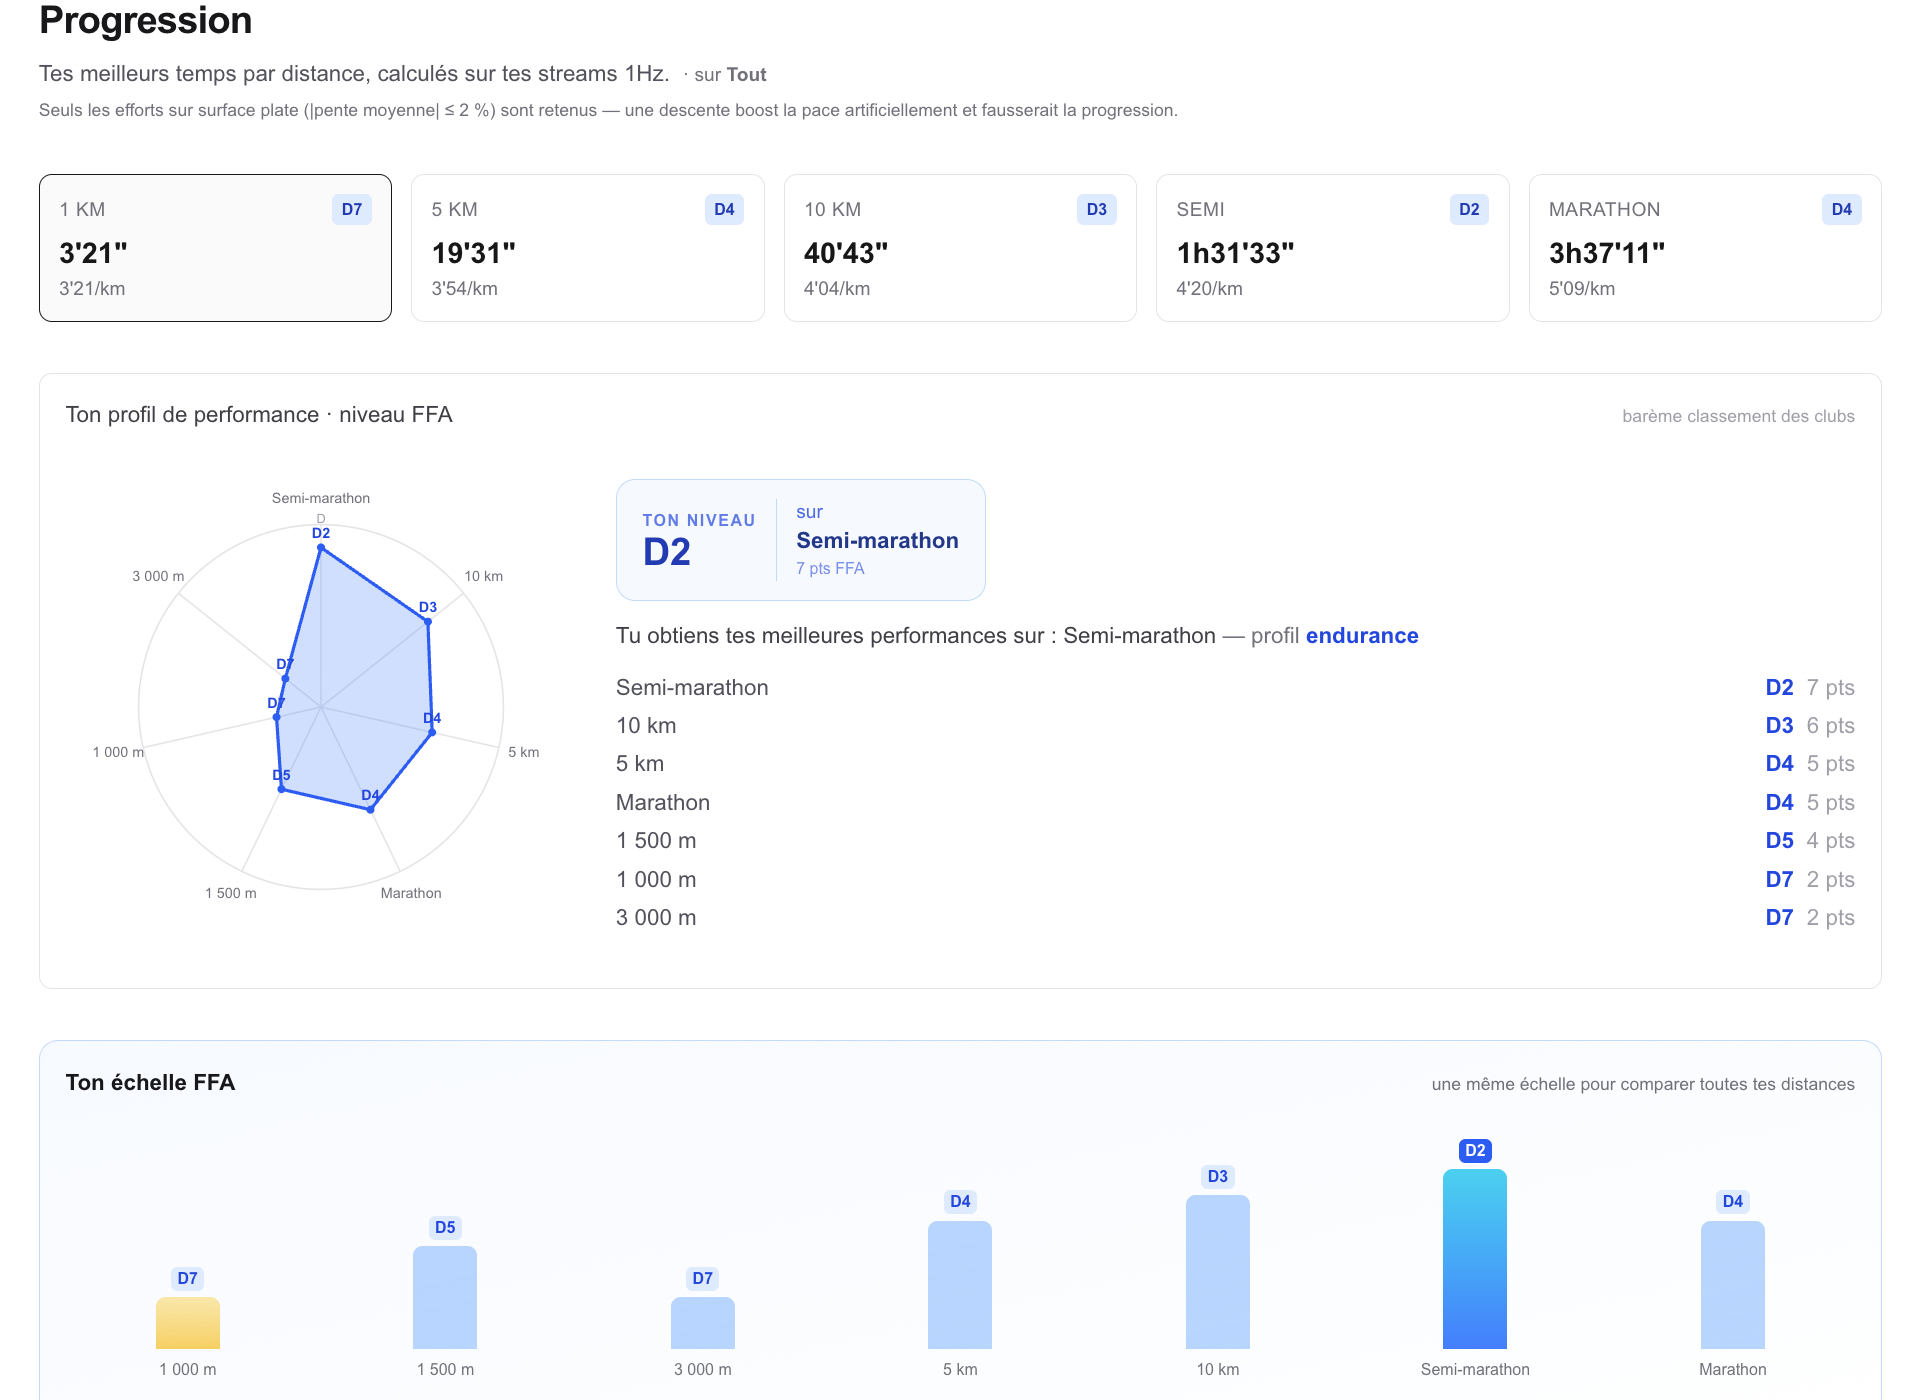Click the 'D2 7 pts' value

(1810, 688)
